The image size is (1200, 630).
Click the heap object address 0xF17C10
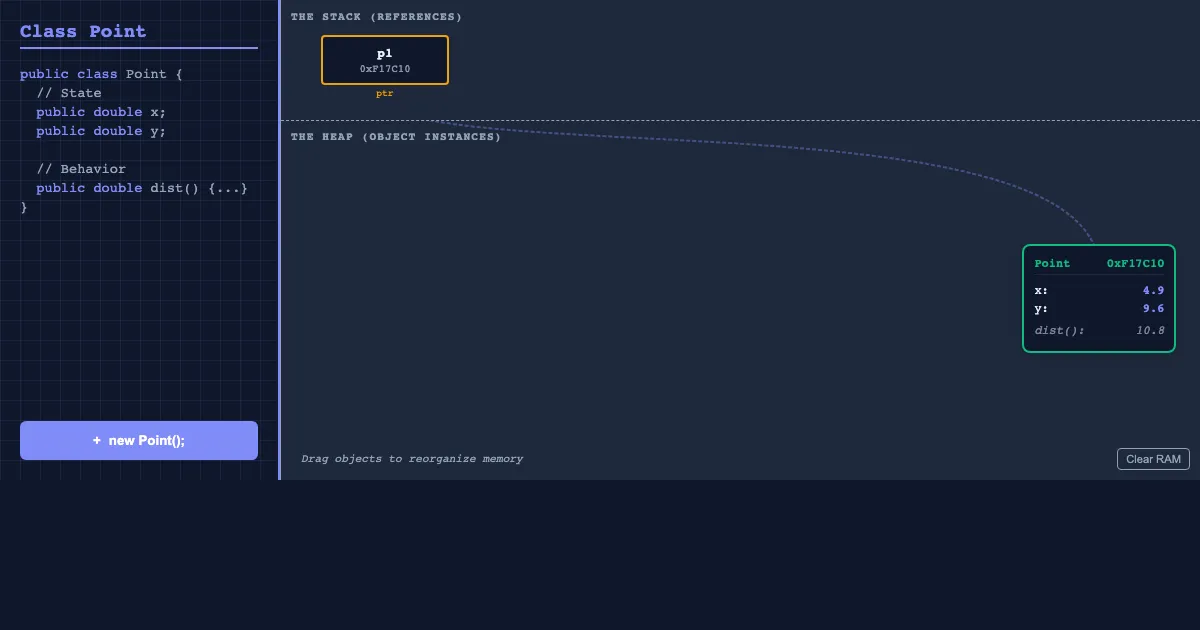(1136, 263)
